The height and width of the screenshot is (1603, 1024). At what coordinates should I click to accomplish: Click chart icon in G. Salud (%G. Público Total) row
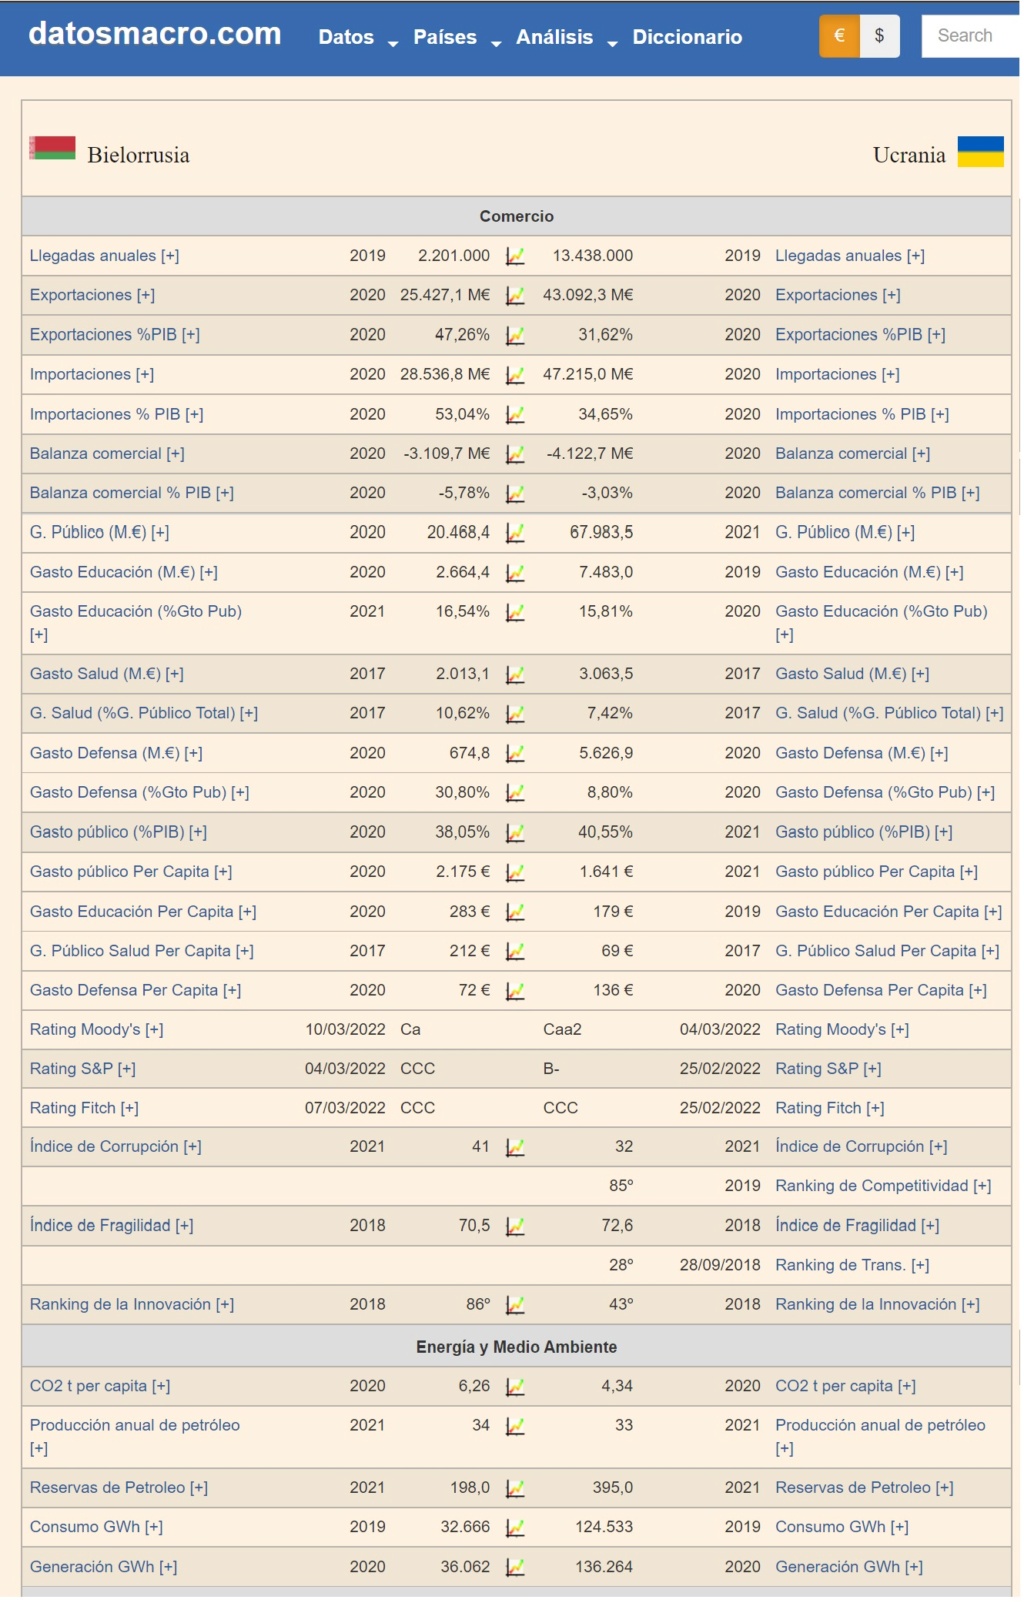[515, 715]
